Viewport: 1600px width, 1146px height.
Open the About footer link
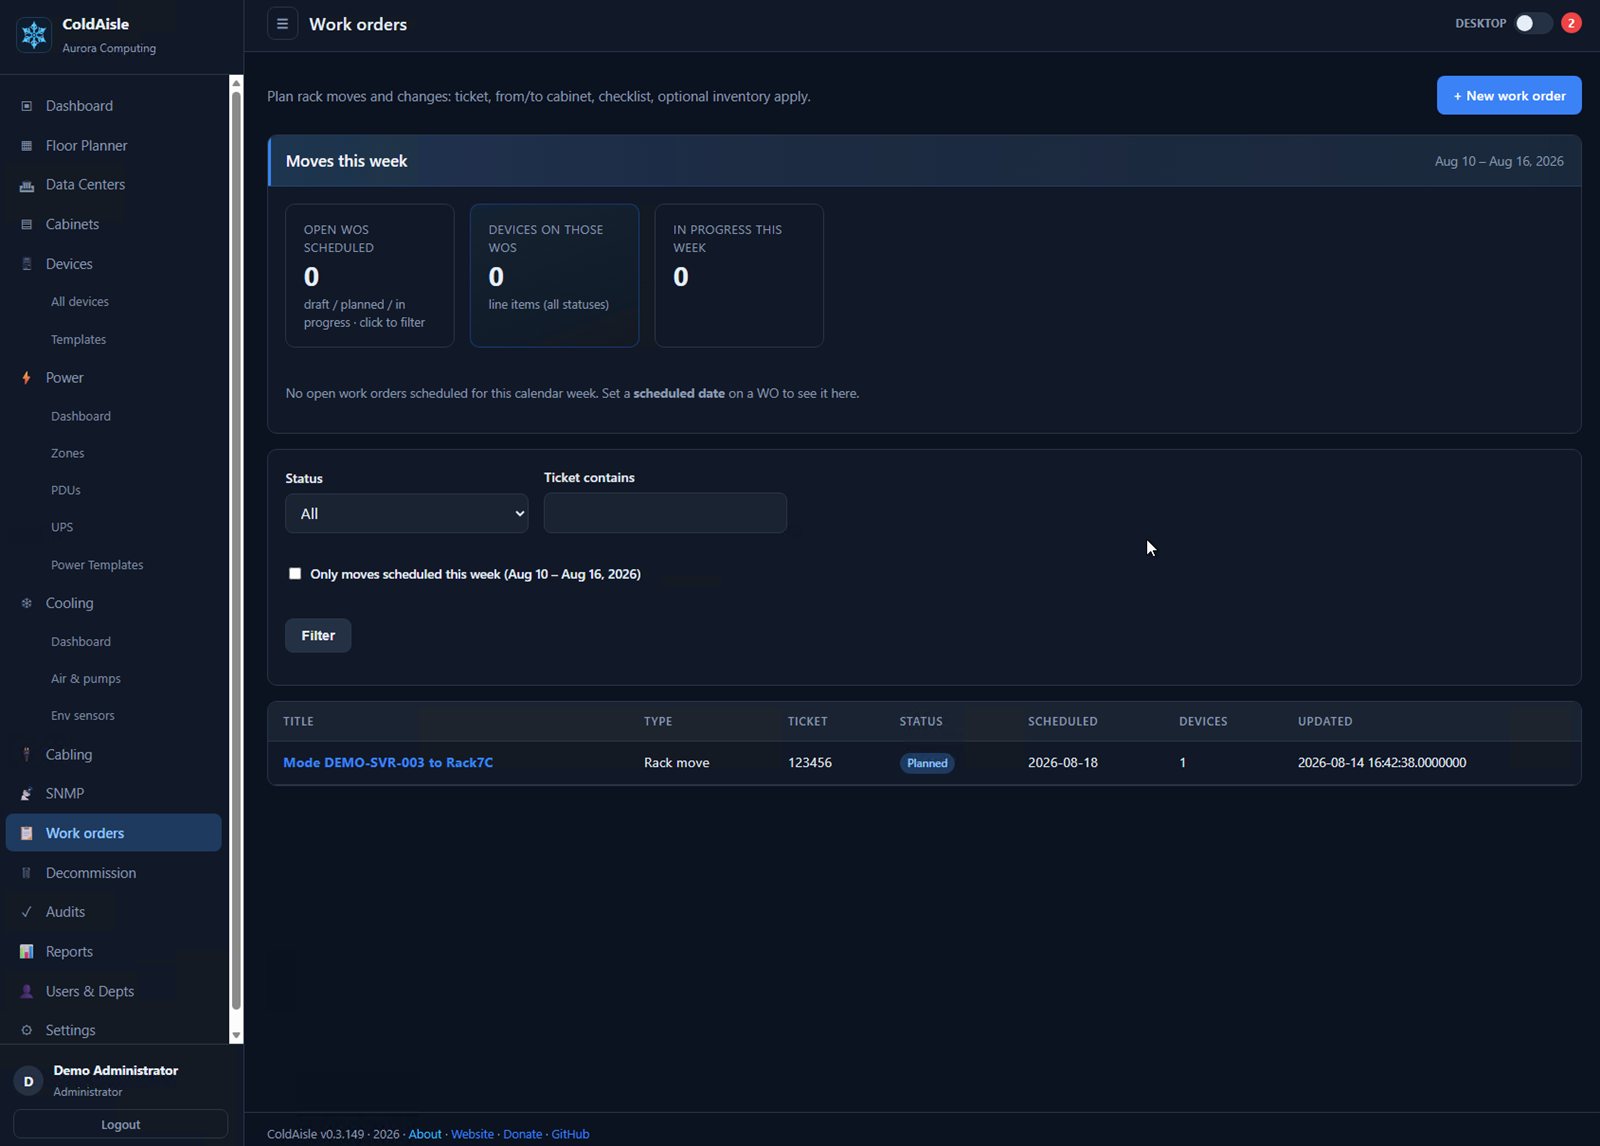425,1135
